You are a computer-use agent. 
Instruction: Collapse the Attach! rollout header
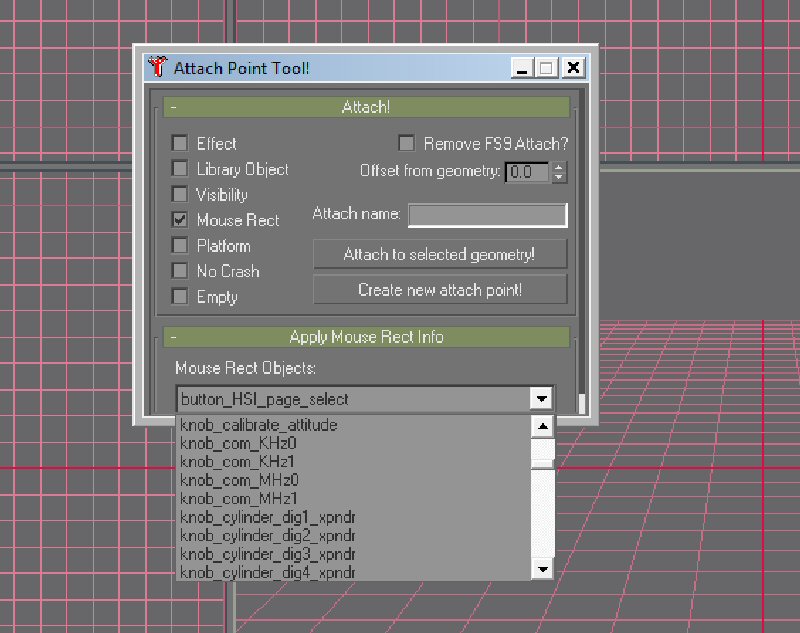(x=365, y=107)
